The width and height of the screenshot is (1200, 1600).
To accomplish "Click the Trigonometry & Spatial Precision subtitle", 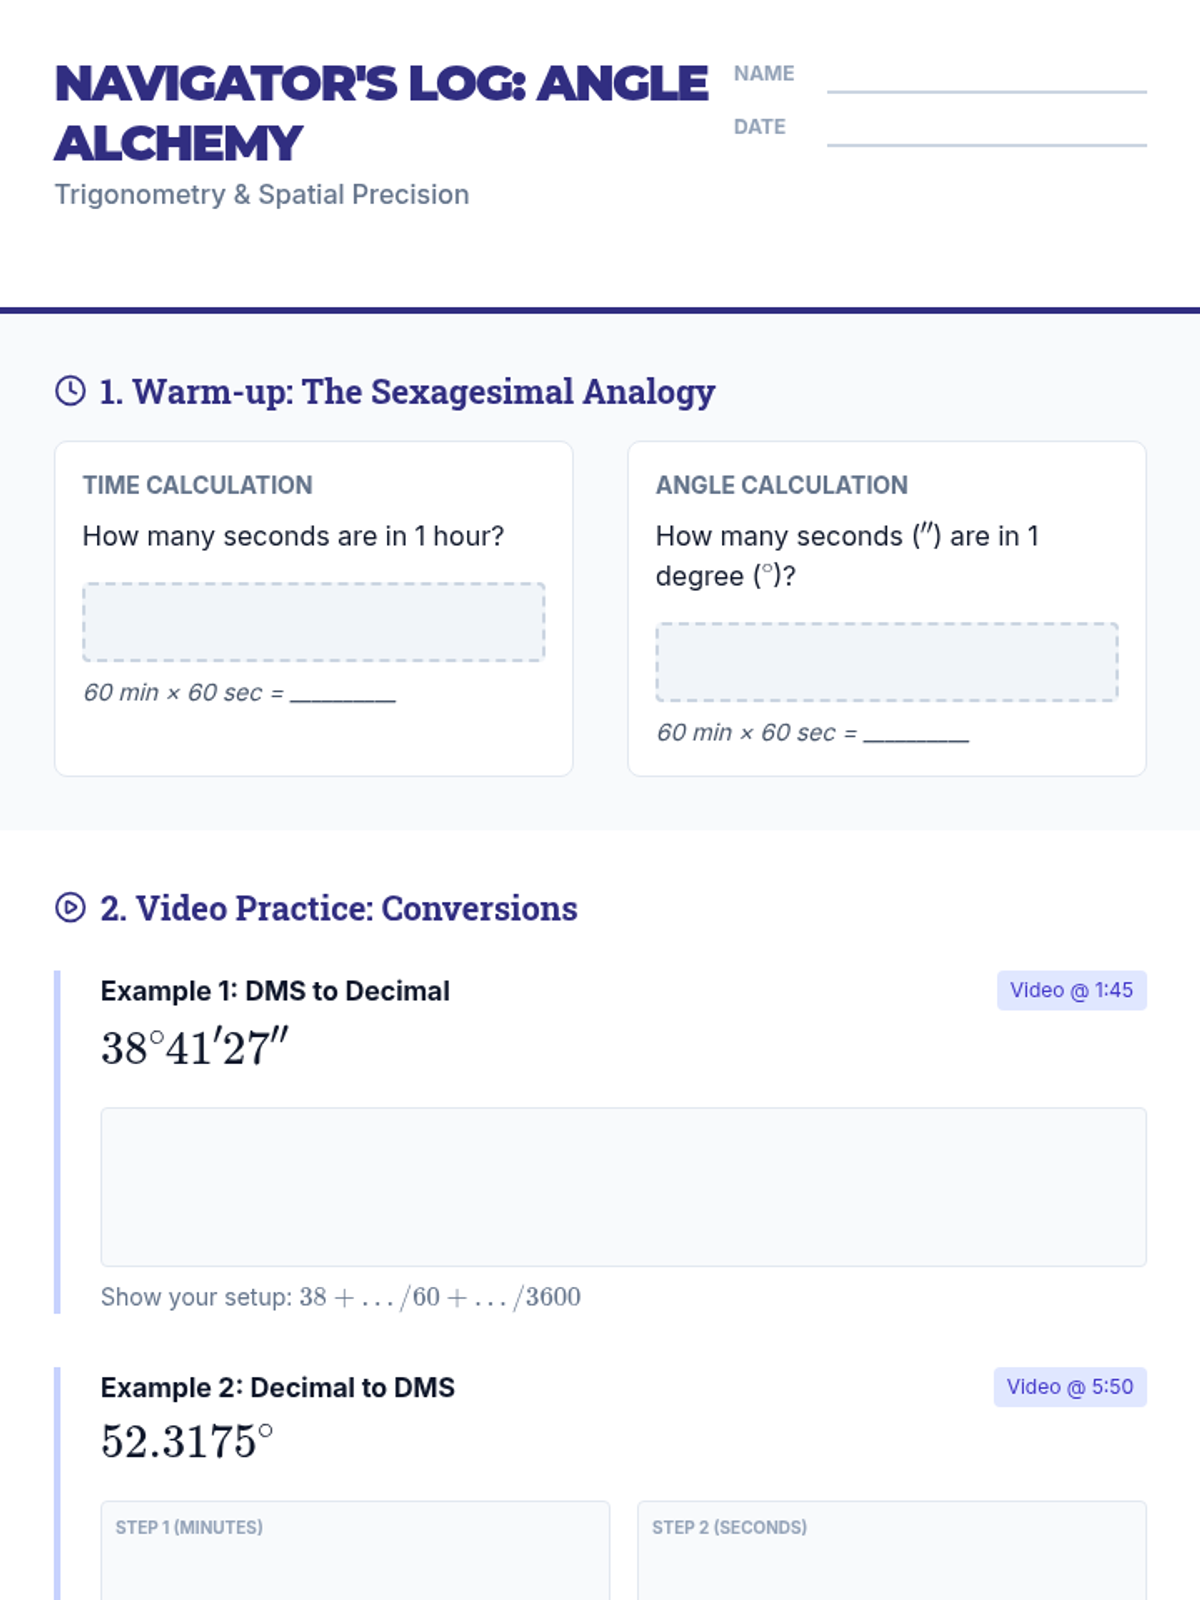I will [261, 194].
